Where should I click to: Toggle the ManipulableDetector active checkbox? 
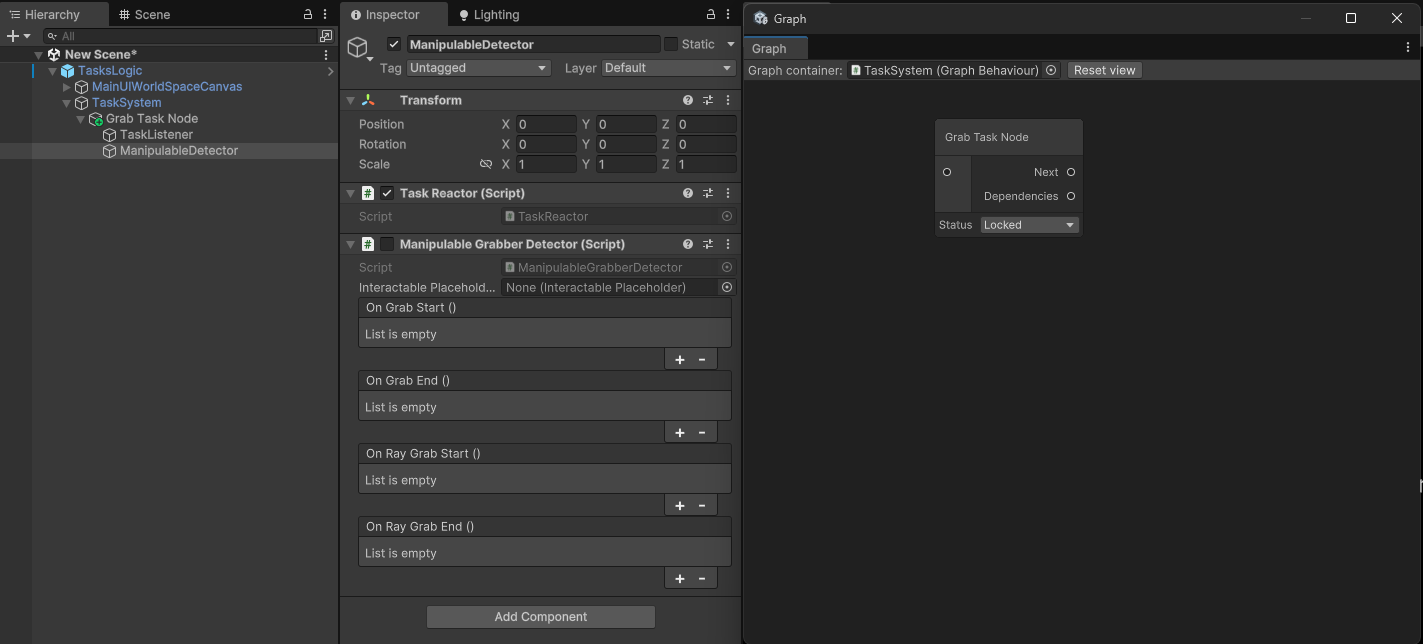pyautogui.click(x=394, y=44)
